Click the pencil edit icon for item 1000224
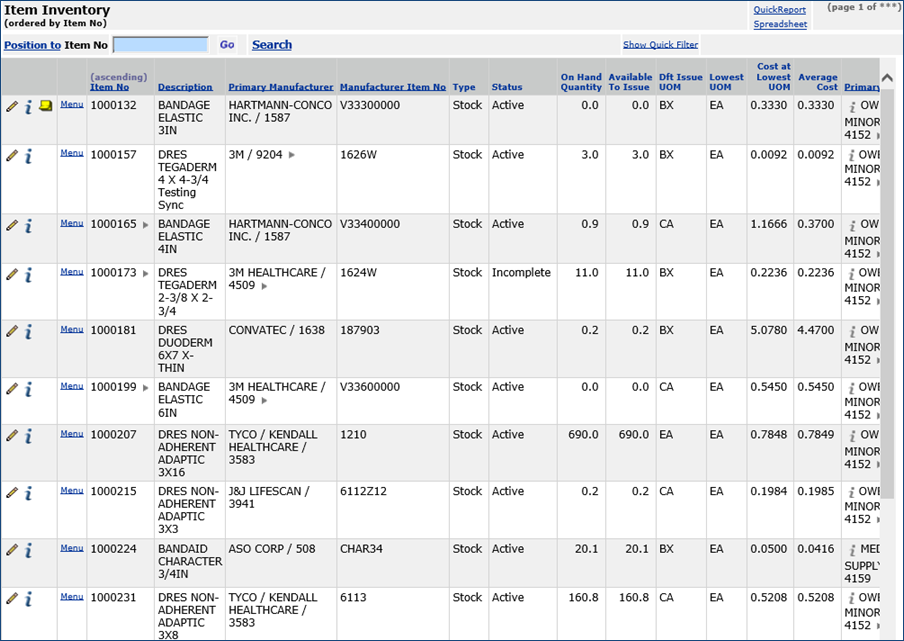Screen dimensions: 904x641 (x=12, y=550)
